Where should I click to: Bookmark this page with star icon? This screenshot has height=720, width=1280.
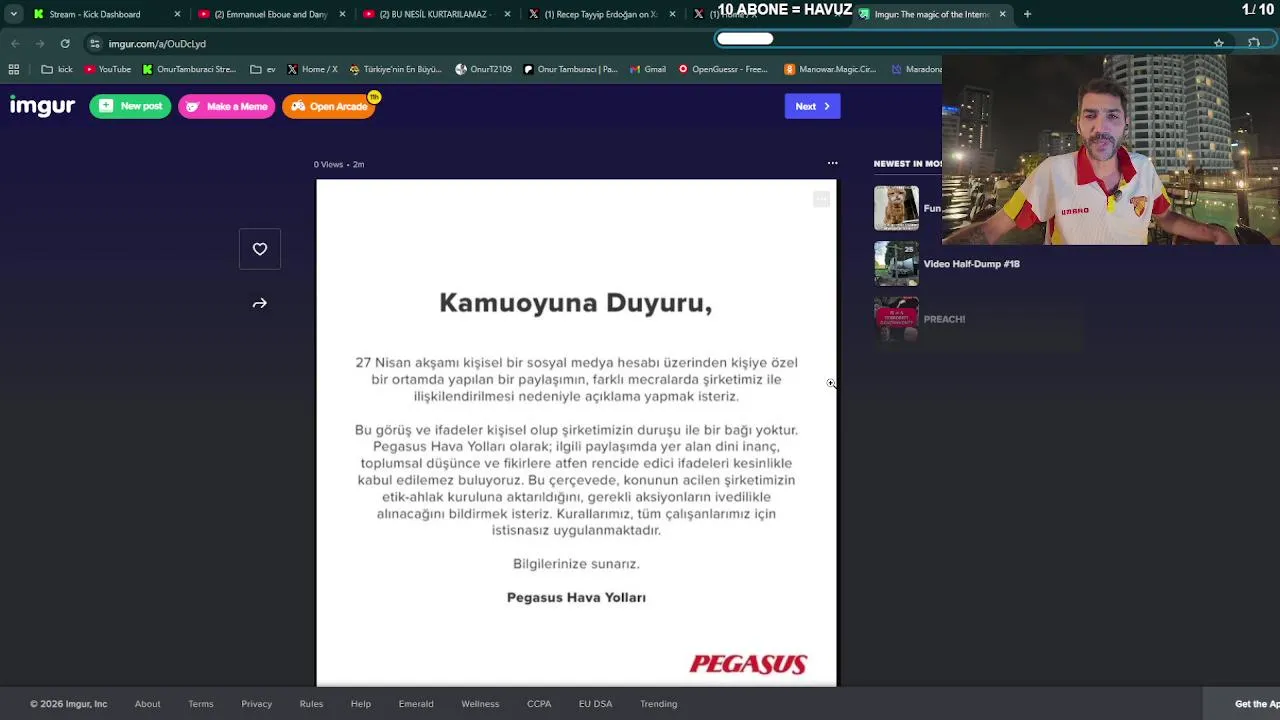(x=1218, y=44)
